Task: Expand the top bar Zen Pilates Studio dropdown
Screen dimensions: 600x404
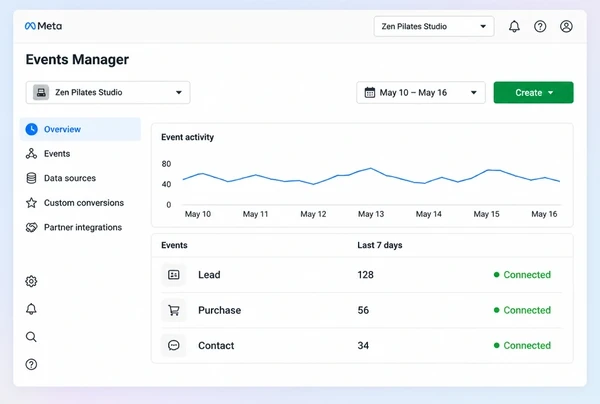Action: click(434, 26)
